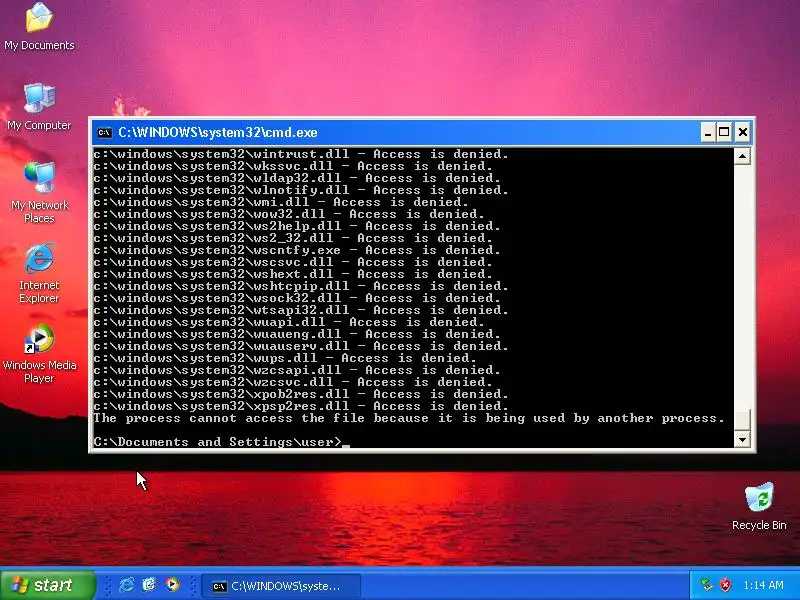The width and height of the screenshot is (800, 600).
Task: Select the Recycle Bin icon
Action: (759, 506)
